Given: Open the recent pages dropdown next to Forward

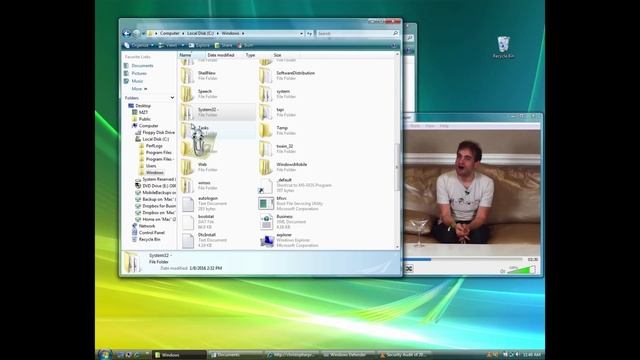Looking at the screenshot, I should [143, 33].
